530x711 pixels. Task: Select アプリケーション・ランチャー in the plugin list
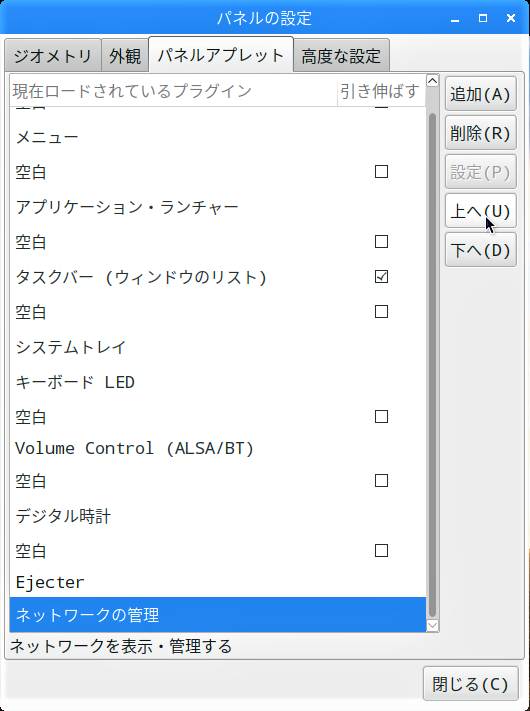coord(218,207)
